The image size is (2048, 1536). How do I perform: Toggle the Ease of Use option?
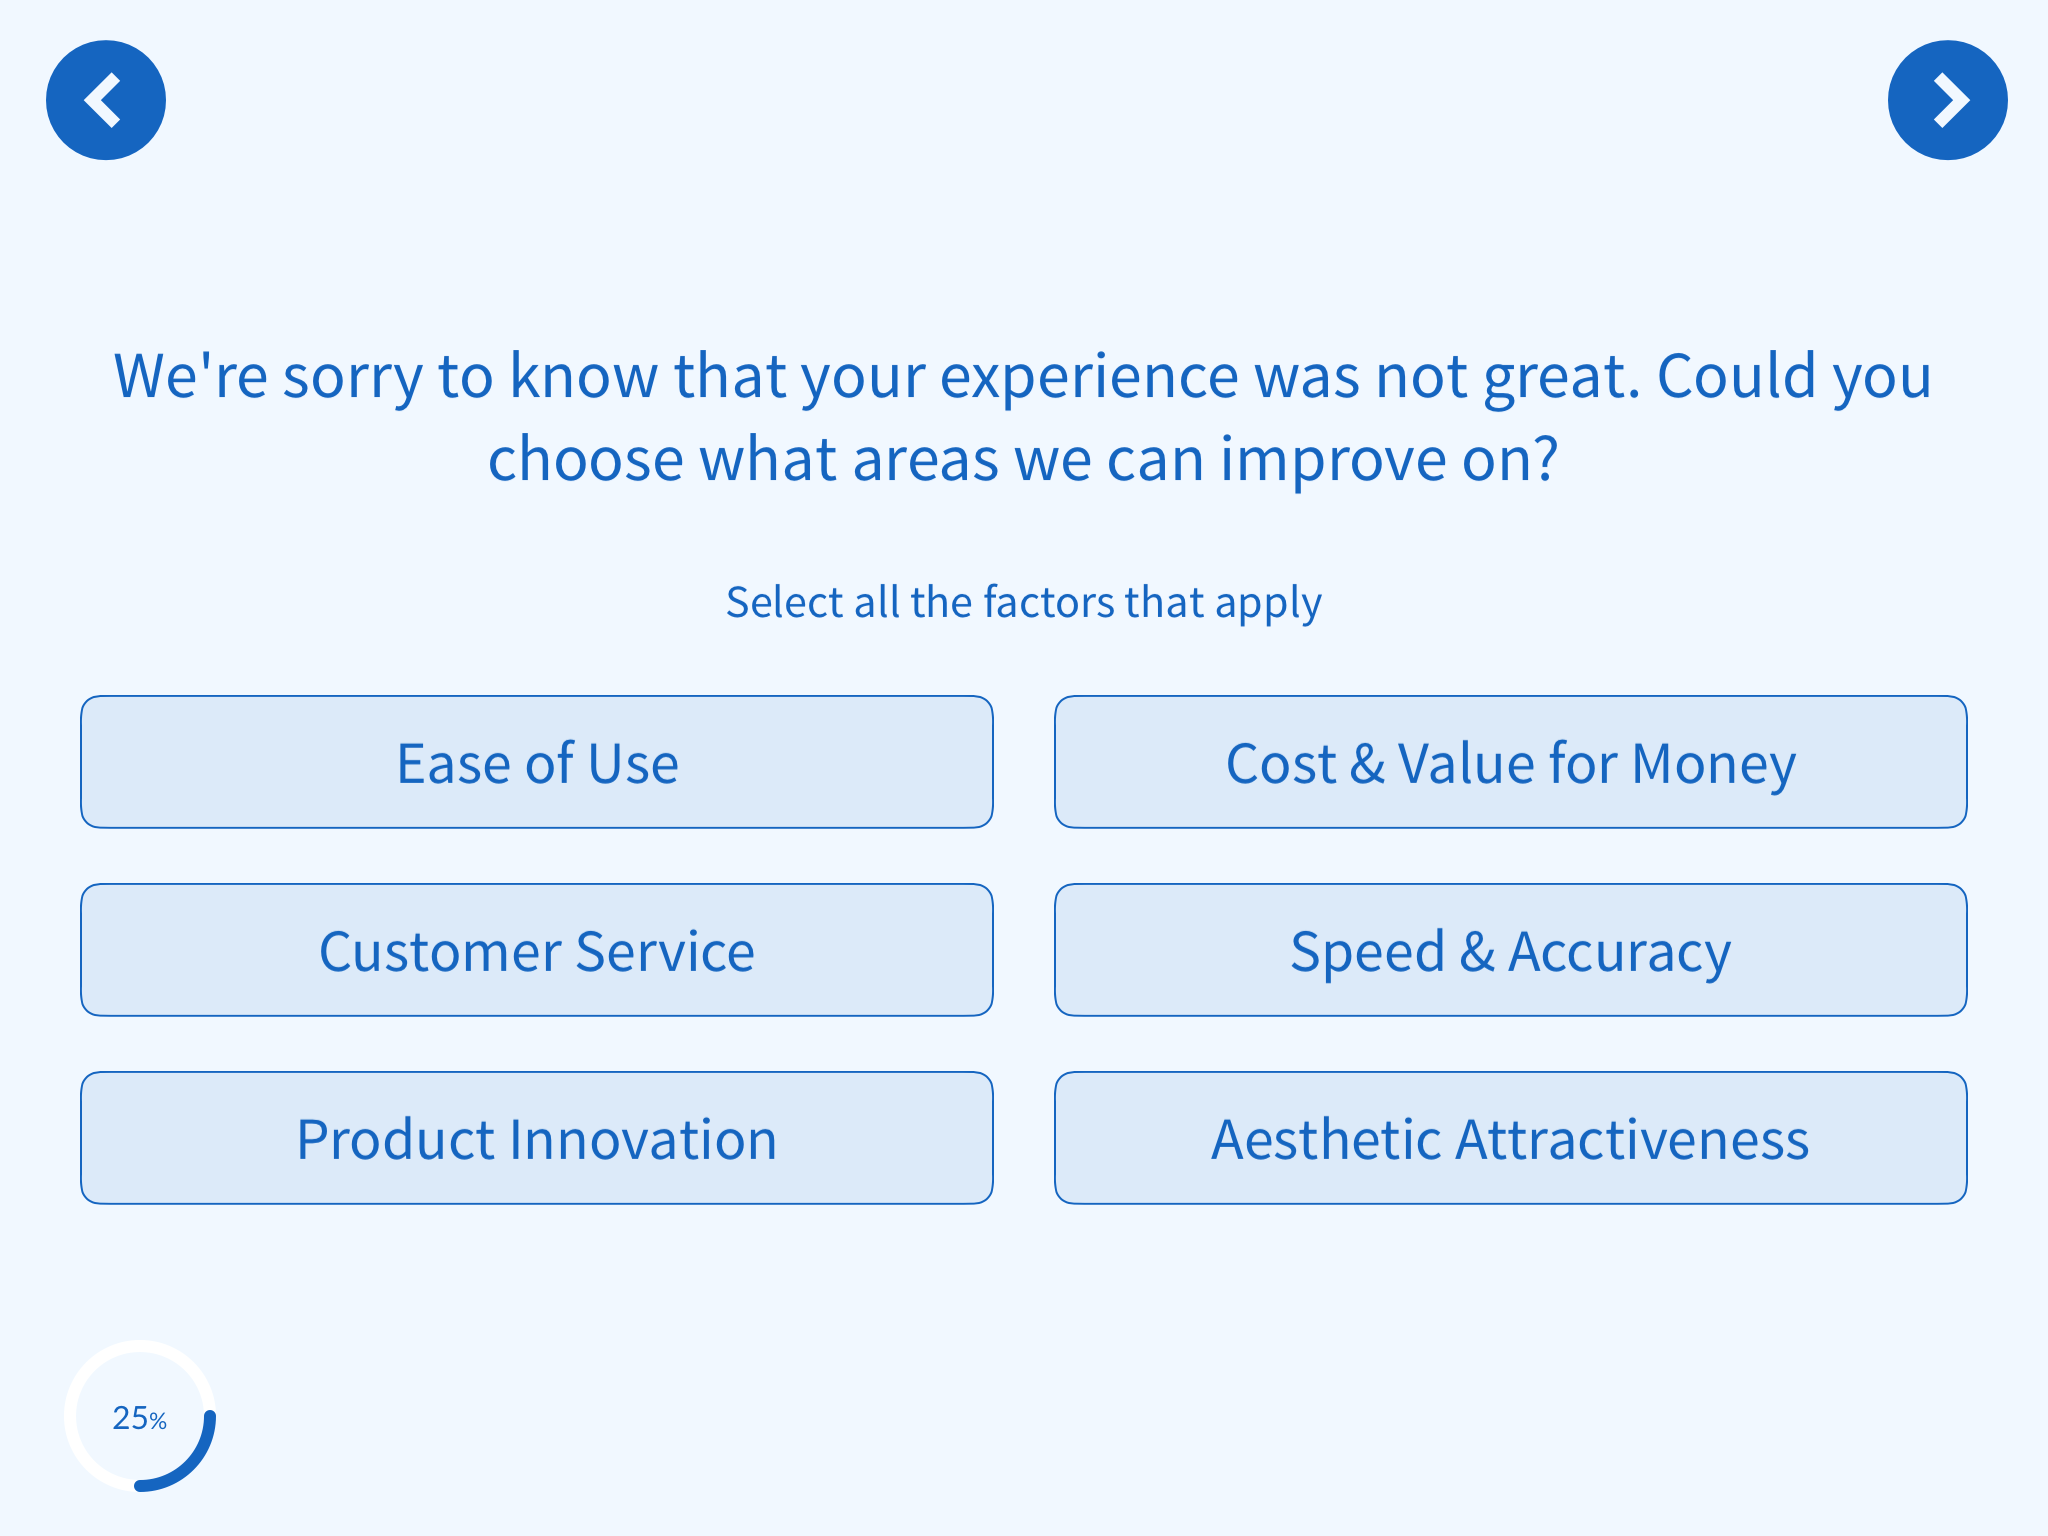pyautogui.click(x=537, y=762)
